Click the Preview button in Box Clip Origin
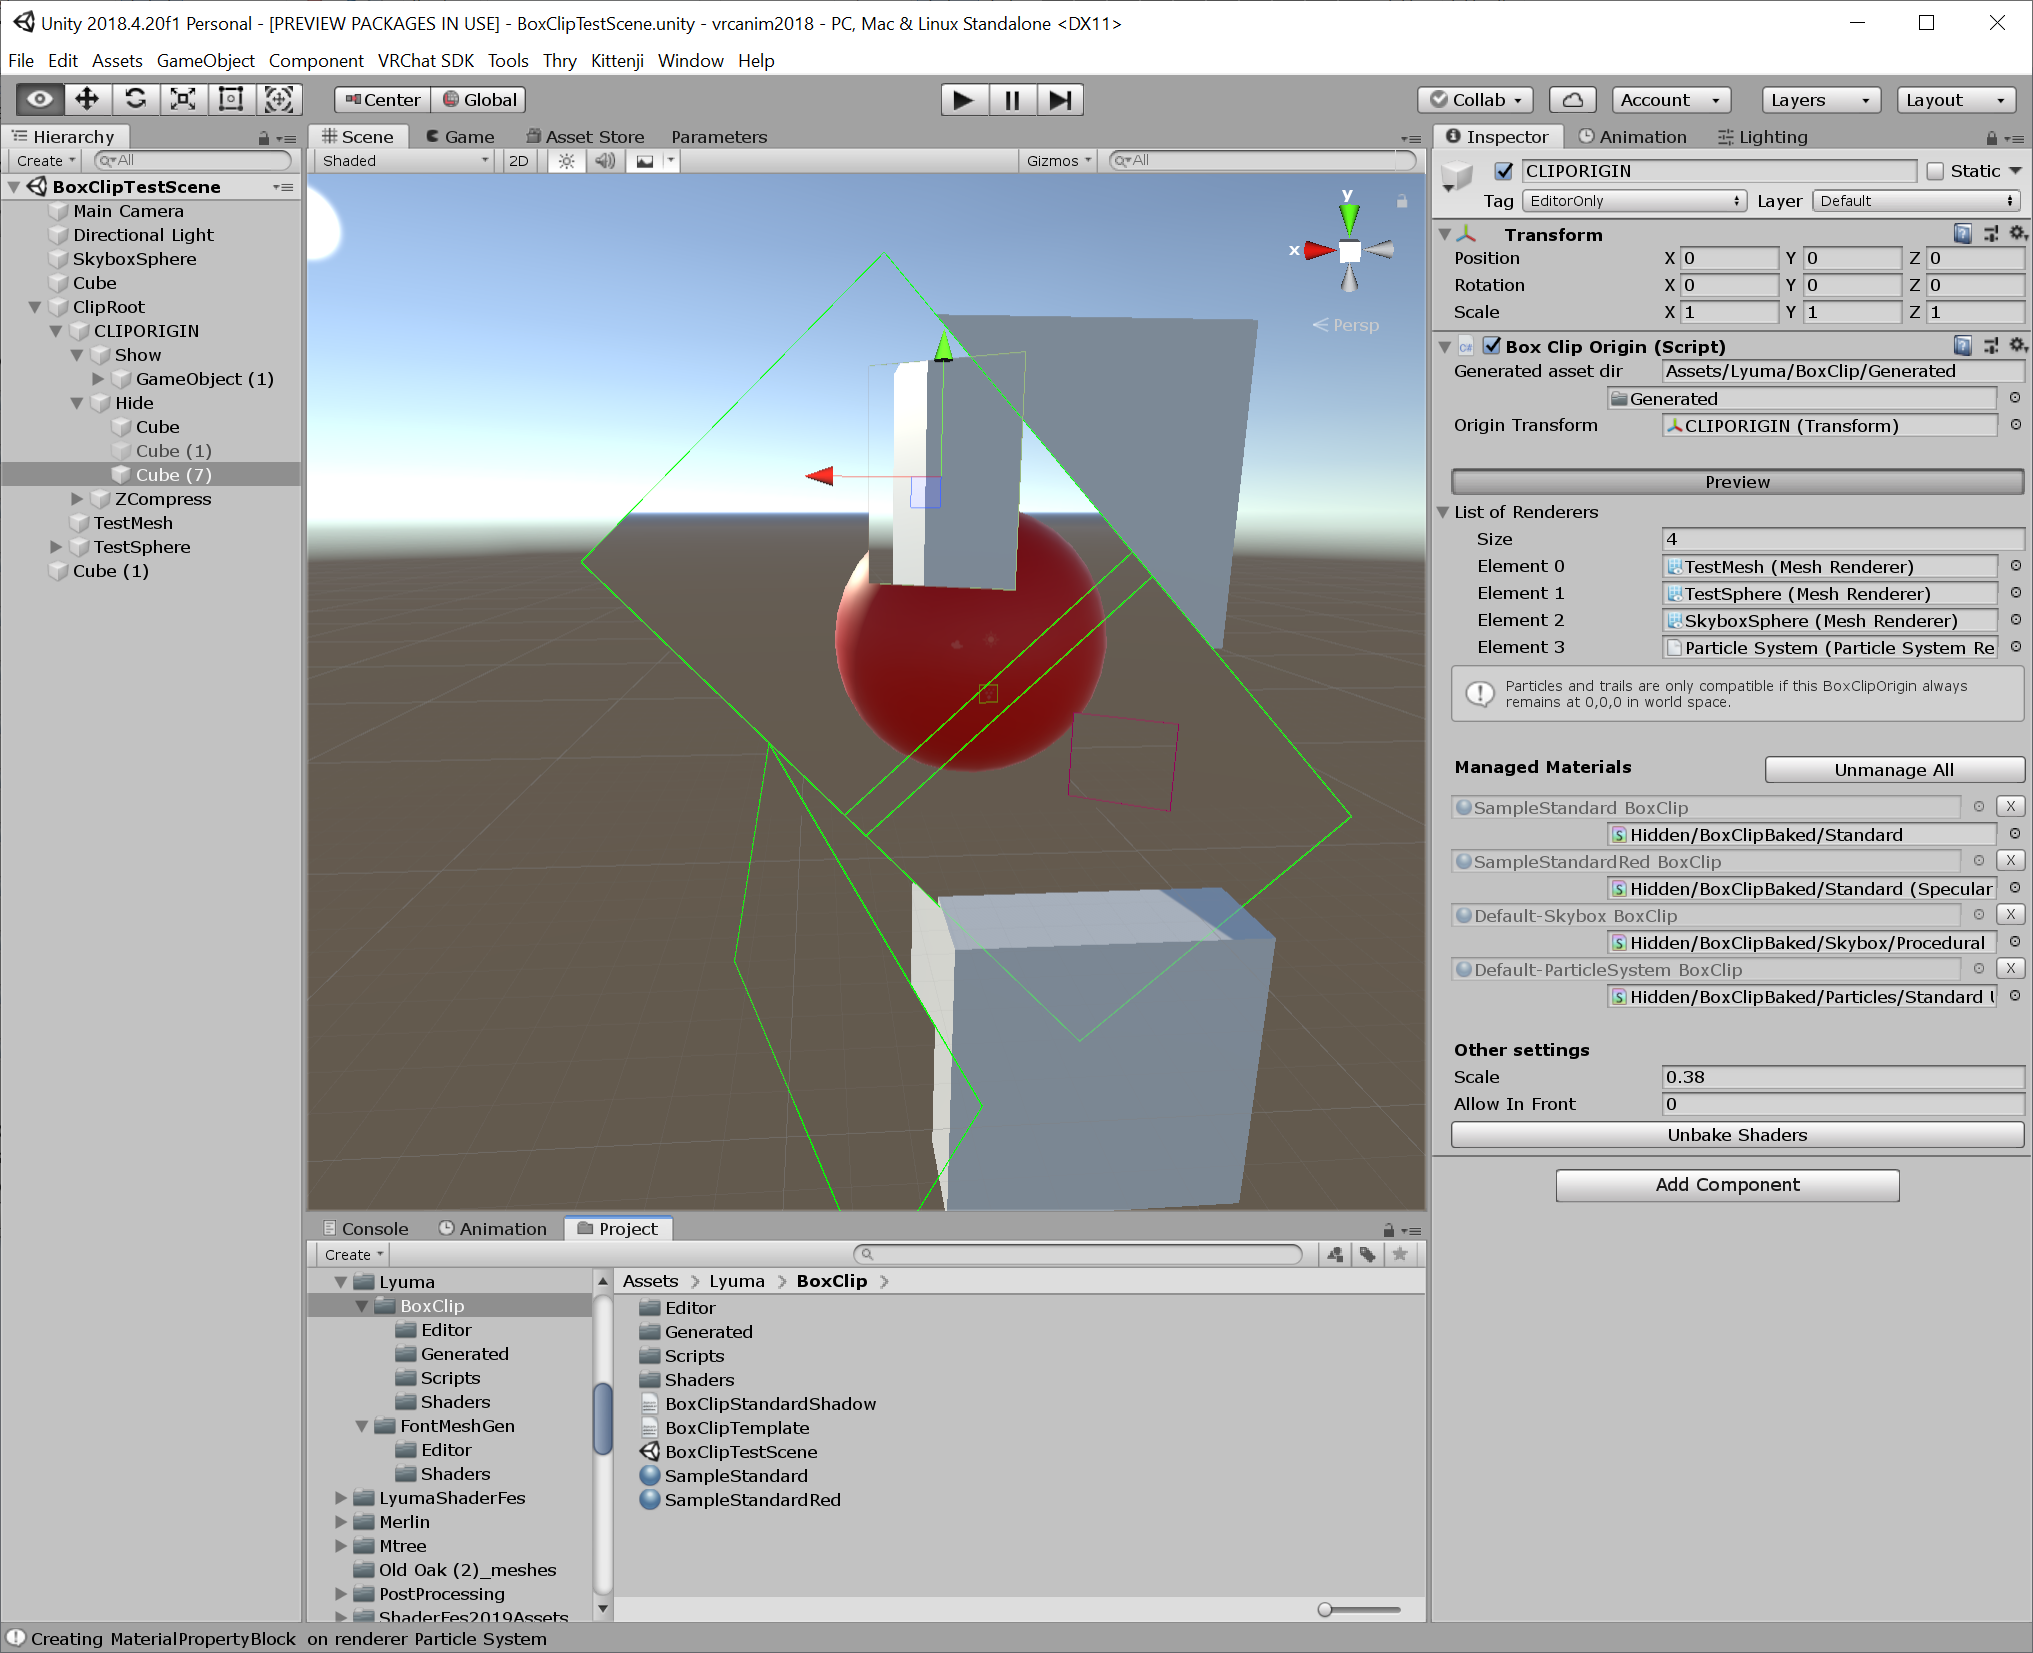 pos(1737,481)
